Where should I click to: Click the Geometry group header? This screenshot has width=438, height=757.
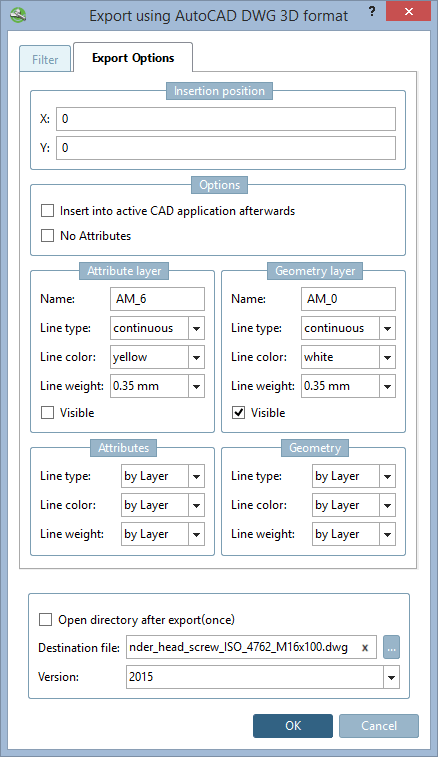point(315,448)
